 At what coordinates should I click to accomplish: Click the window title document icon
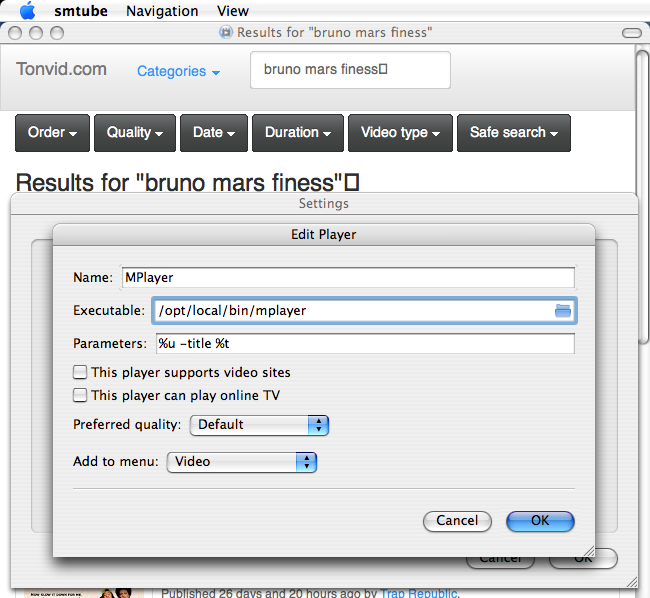tap(226, 32)
